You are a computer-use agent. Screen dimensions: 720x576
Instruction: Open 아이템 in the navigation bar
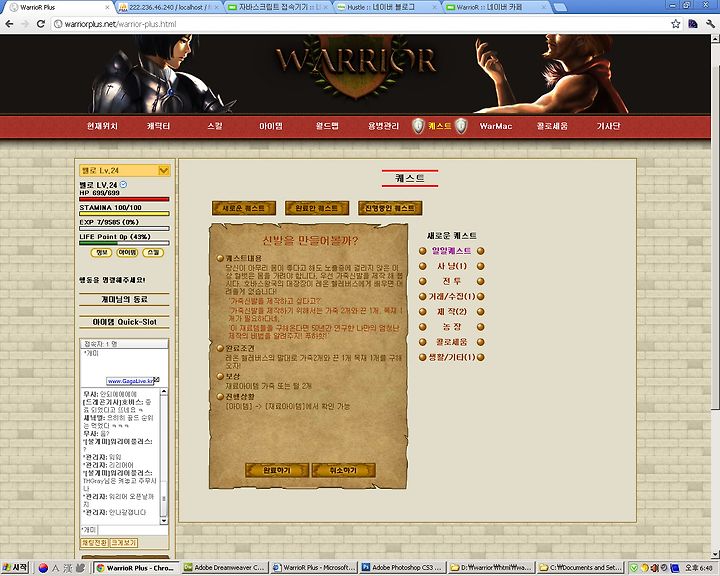(271, 126)
